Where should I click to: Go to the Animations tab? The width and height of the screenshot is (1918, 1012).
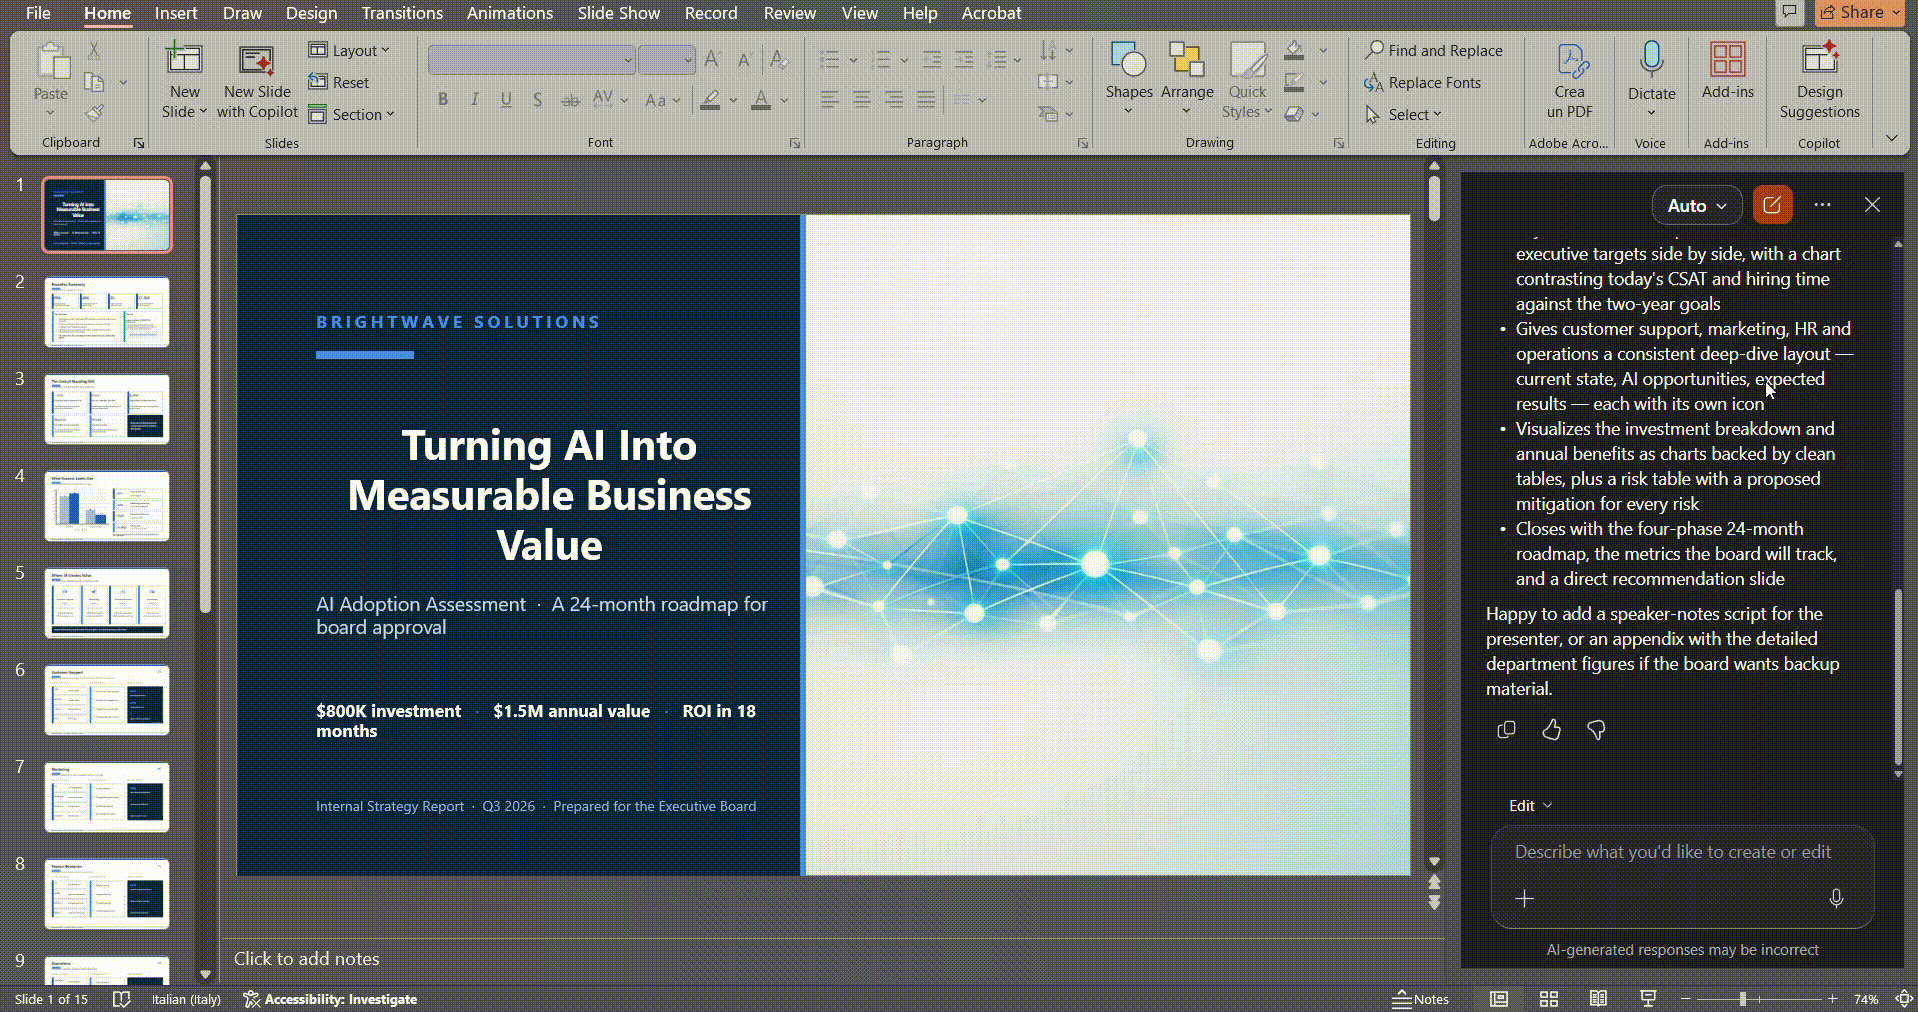(510, 13)
